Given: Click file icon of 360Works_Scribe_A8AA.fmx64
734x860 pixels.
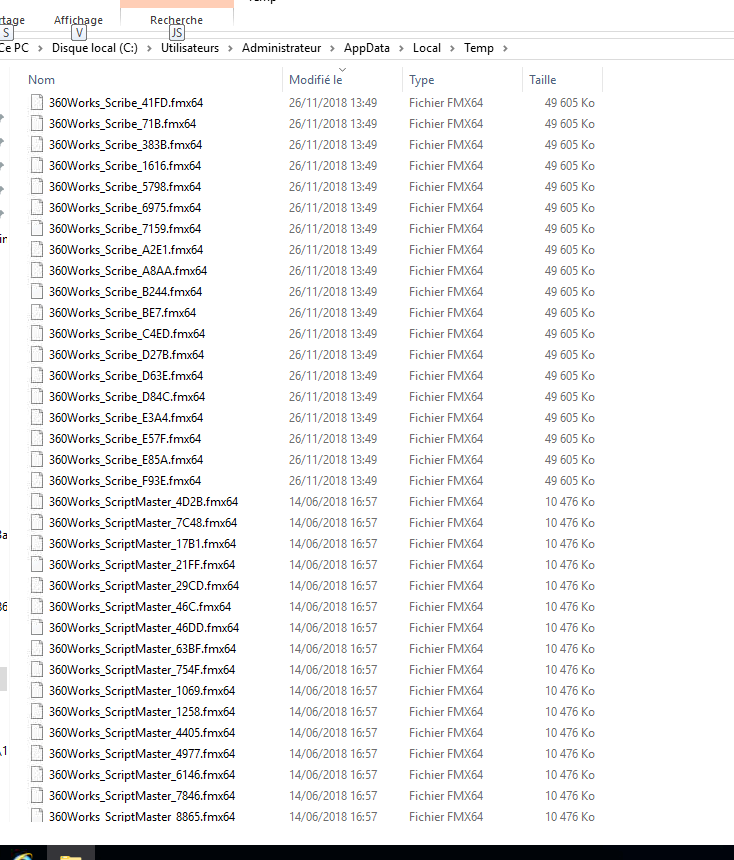Looking at the screenshot, I should tap(37, 270).
